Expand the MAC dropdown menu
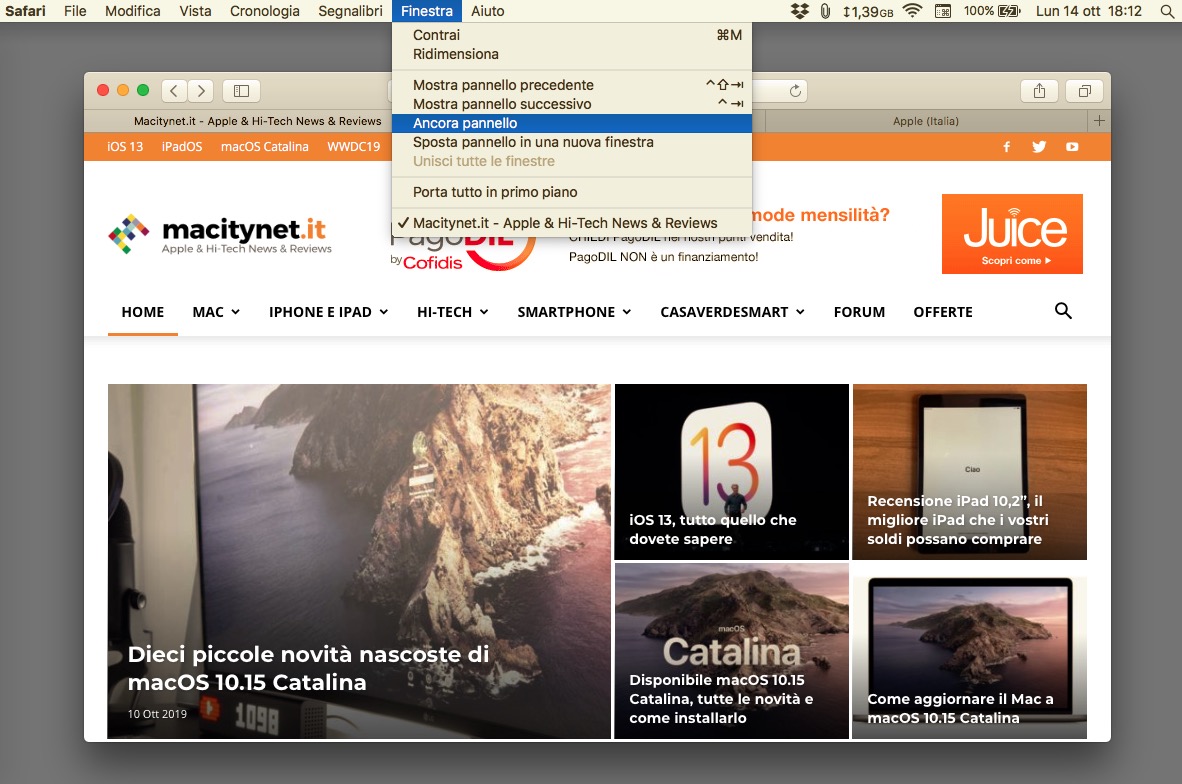Viewport: 1182px width, 784px height. pos(216,312)
